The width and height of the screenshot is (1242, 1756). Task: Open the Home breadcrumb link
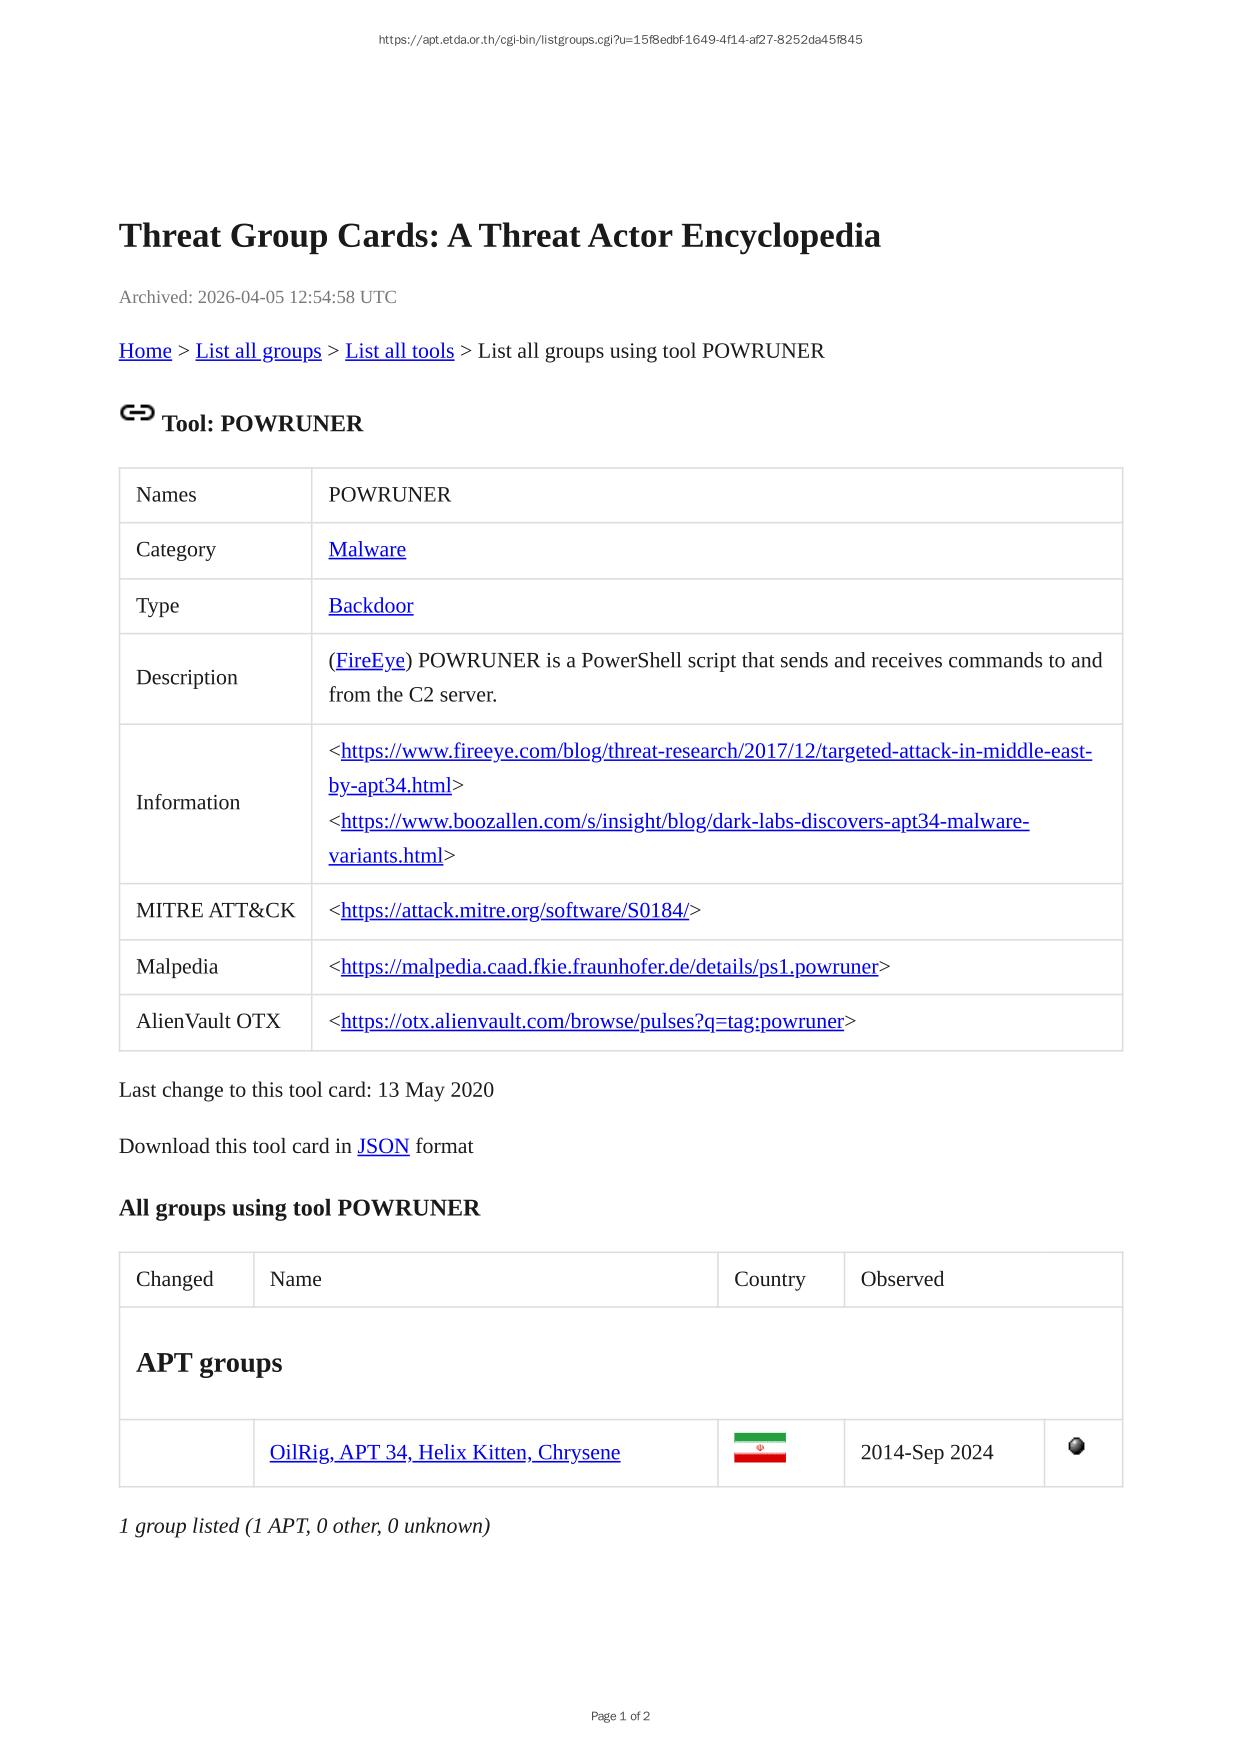[145, 351]
